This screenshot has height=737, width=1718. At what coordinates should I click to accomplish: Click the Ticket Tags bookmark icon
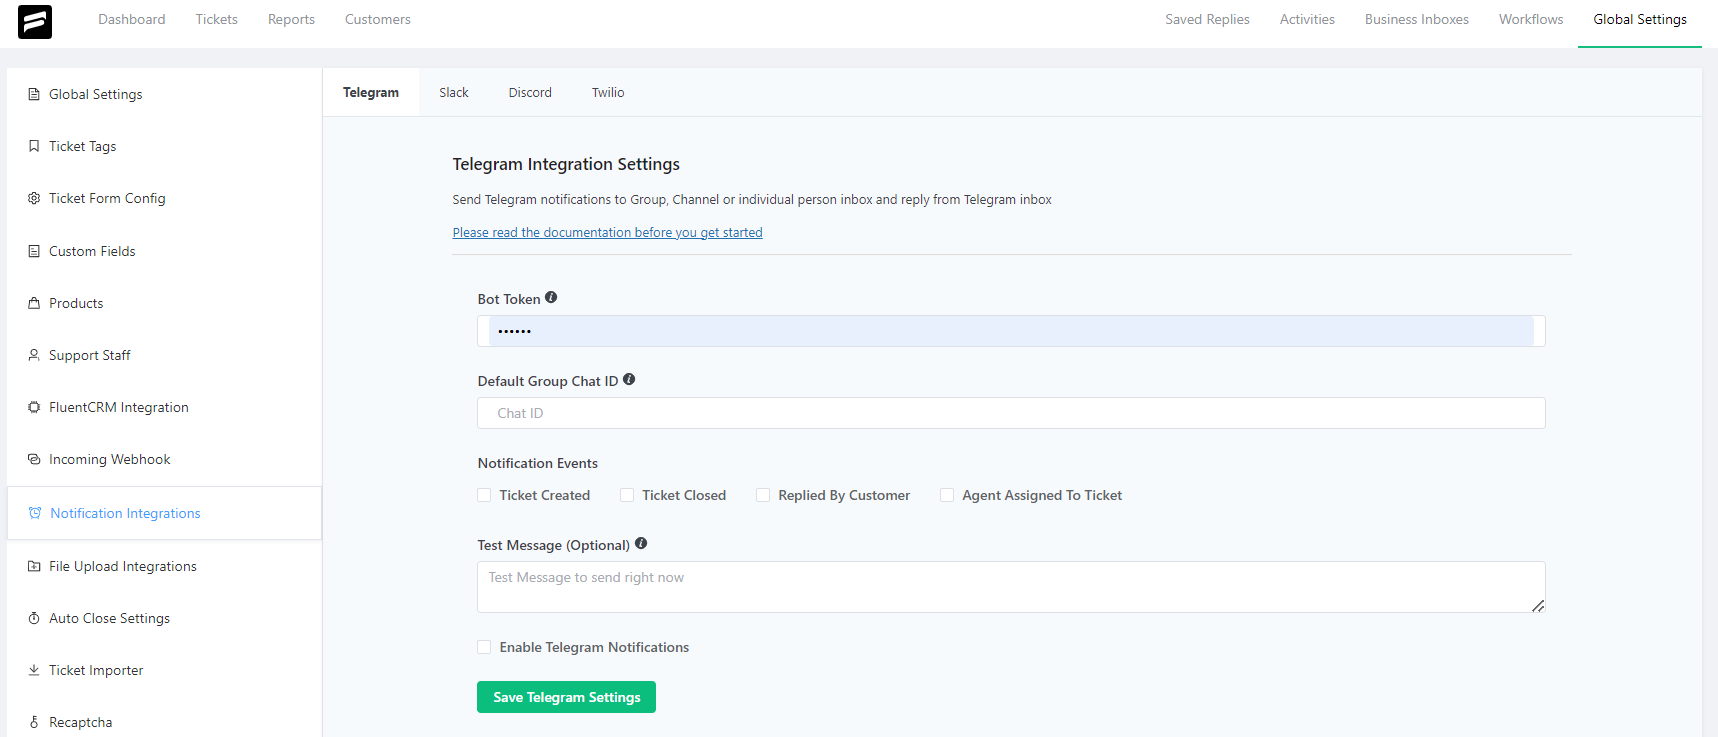pos(34,146)
